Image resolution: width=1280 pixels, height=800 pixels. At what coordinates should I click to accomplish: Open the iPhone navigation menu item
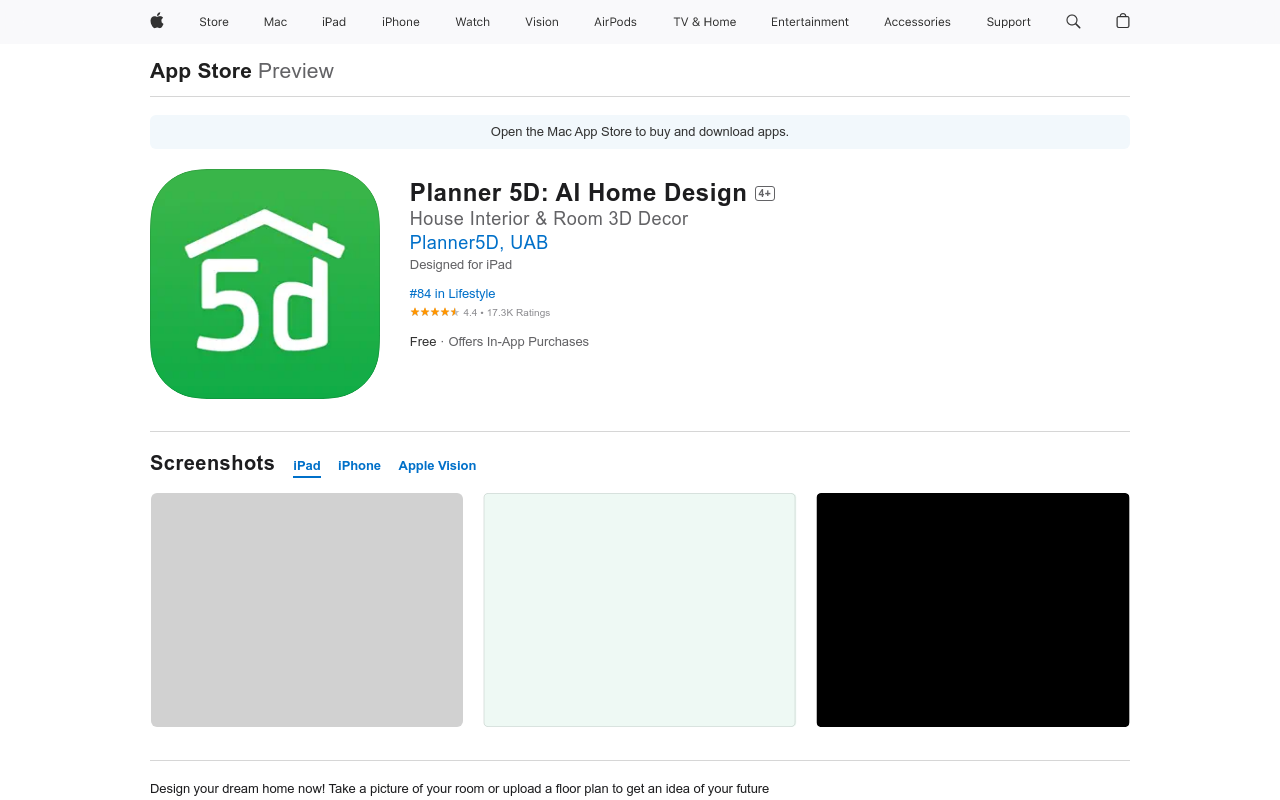(401, 22)
